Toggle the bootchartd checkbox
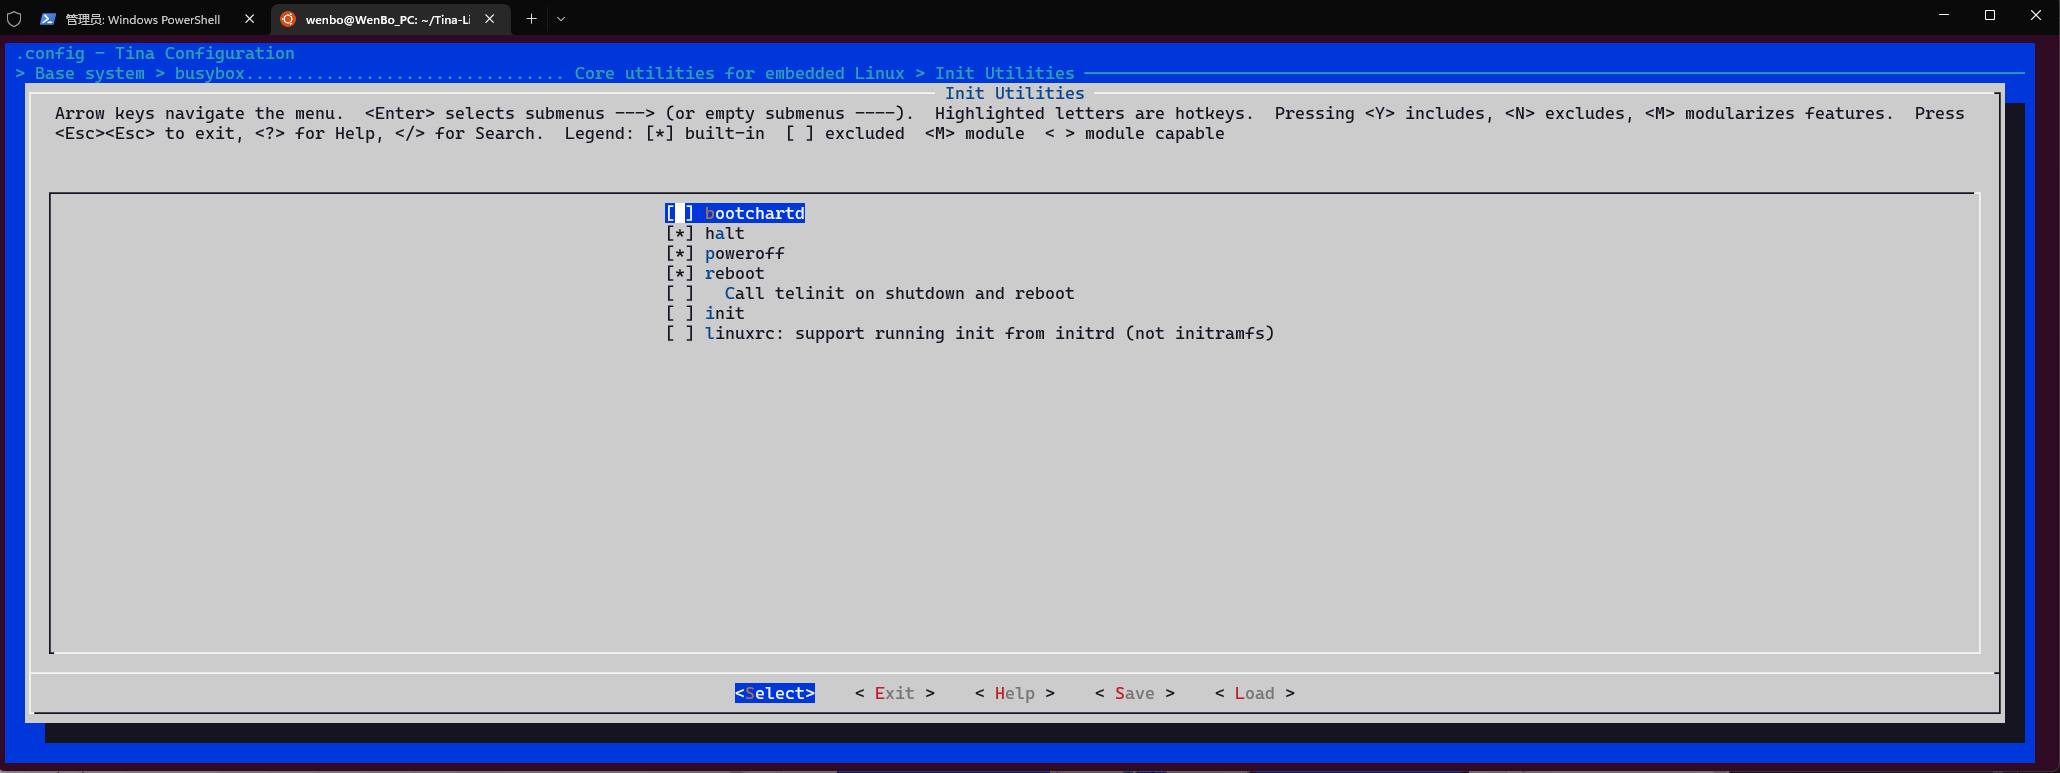This screenshot has height=773, width=2060. coord(680,213)
